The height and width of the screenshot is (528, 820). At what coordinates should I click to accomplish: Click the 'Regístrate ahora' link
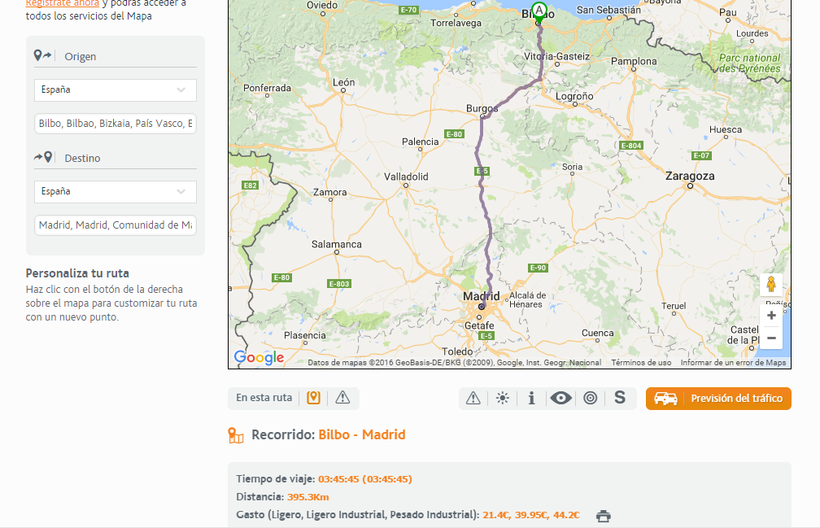click(62, 3)
